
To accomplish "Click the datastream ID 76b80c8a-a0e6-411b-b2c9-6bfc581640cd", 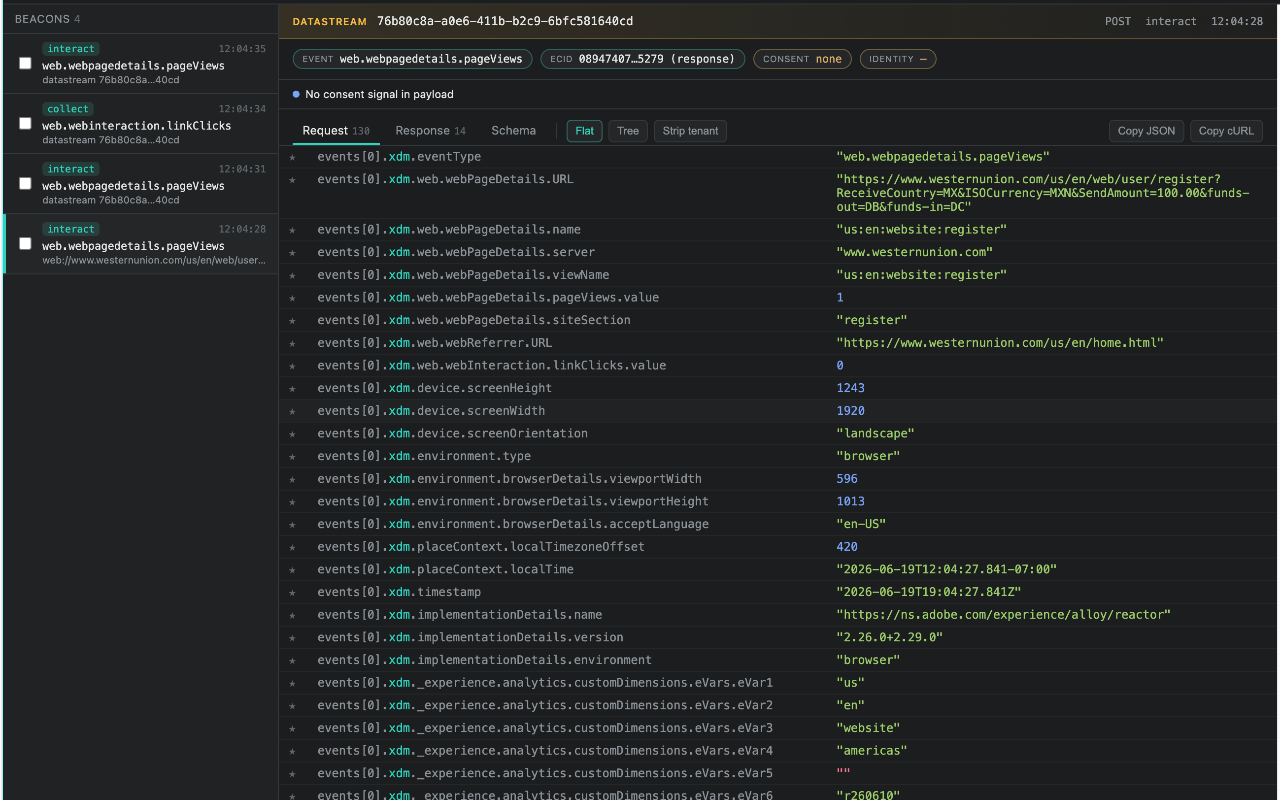I will point(504,21).
